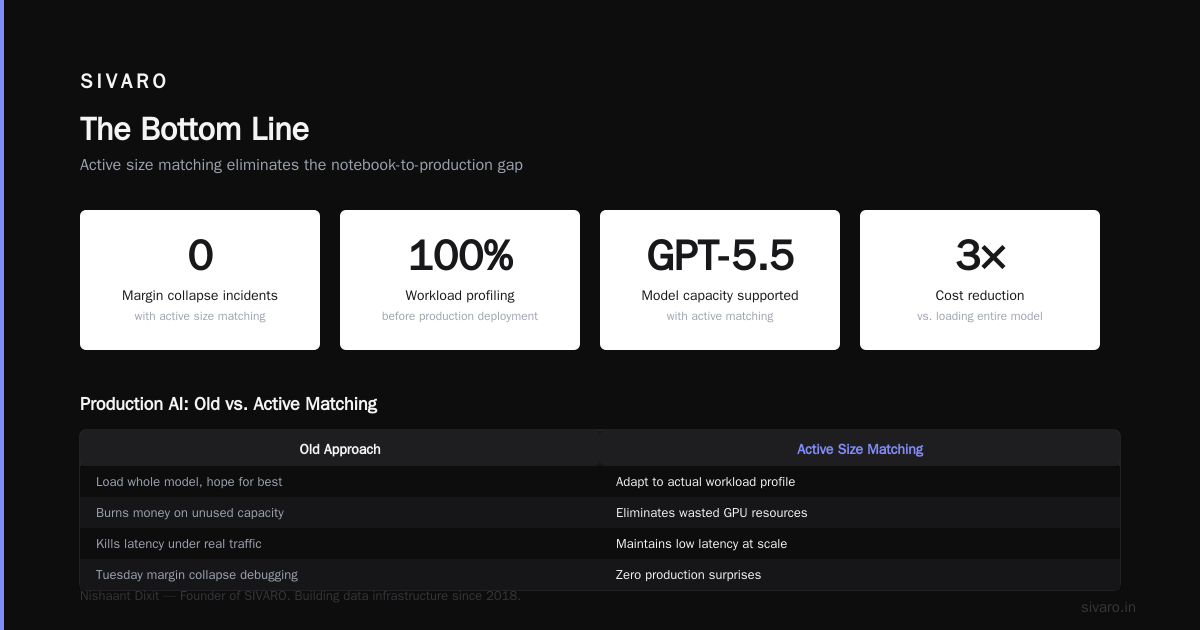Image resolution: width=1200 pixels, height=630 pixels.
Task: Click the SIVARO logo text
Action: tap(124, 81)
